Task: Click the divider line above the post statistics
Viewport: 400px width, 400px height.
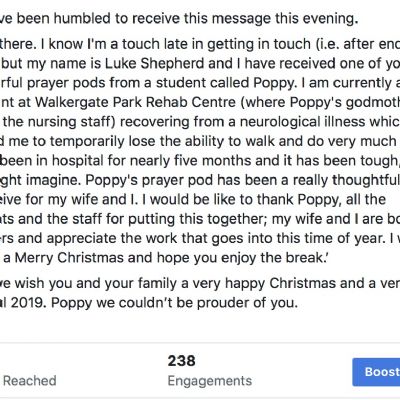Action: tap(200, 343)
